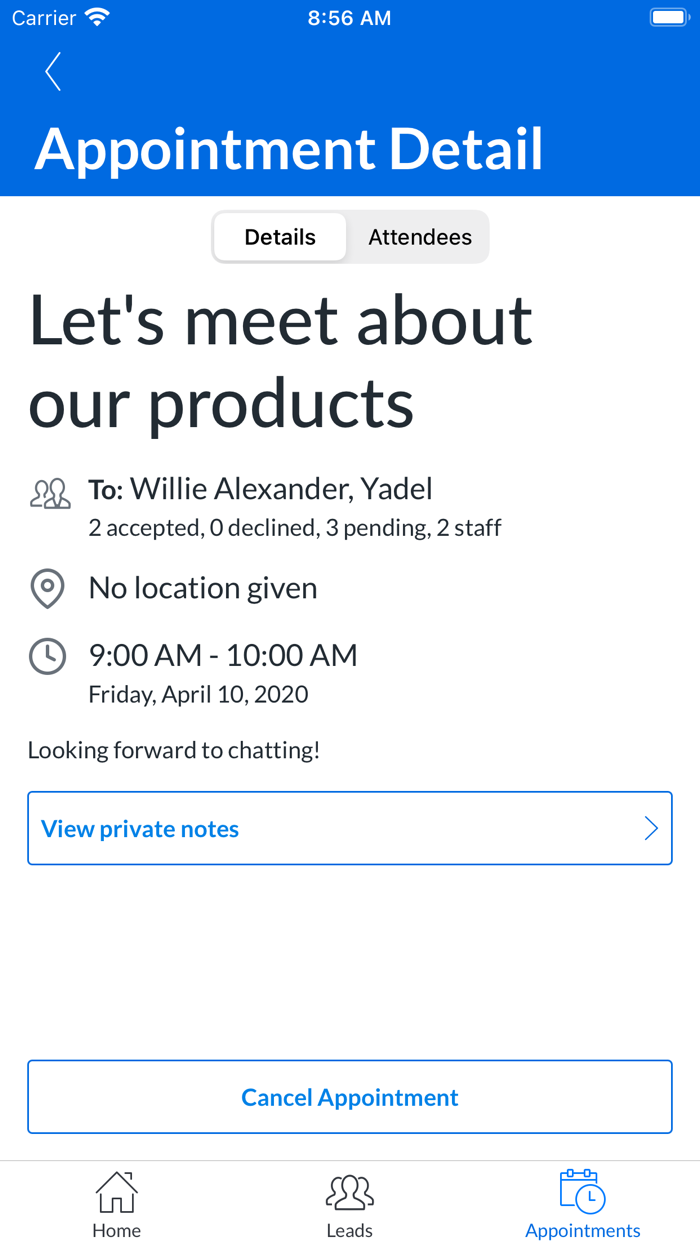Cancel the appointment
The width and height of the screenshot is (700, 1244).
click(x=349, y=1096)
